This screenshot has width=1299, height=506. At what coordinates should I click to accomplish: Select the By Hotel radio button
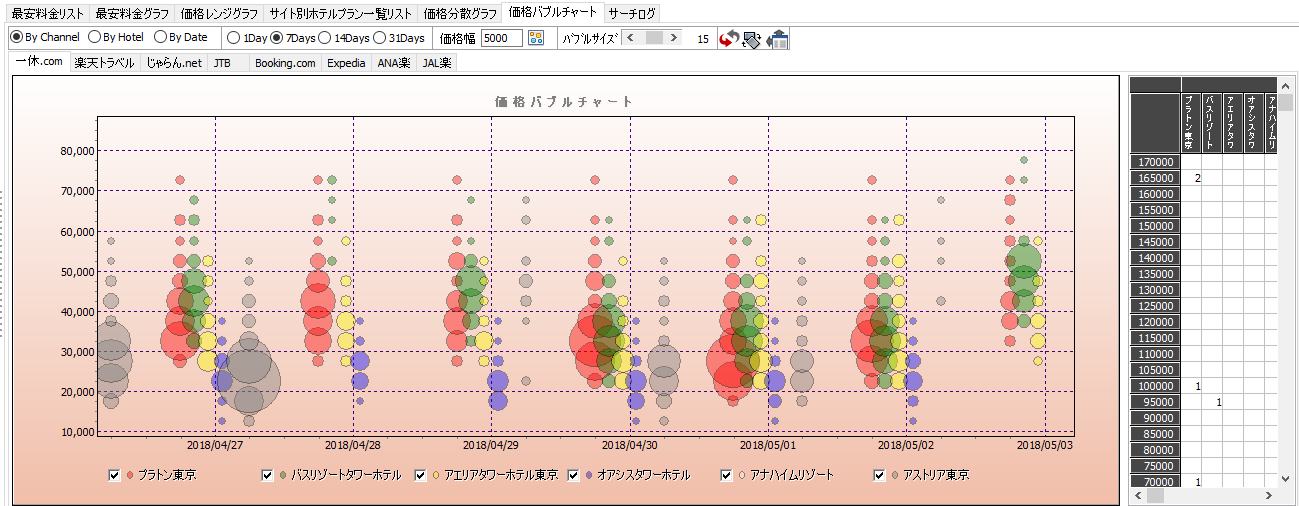coord(95,38)
